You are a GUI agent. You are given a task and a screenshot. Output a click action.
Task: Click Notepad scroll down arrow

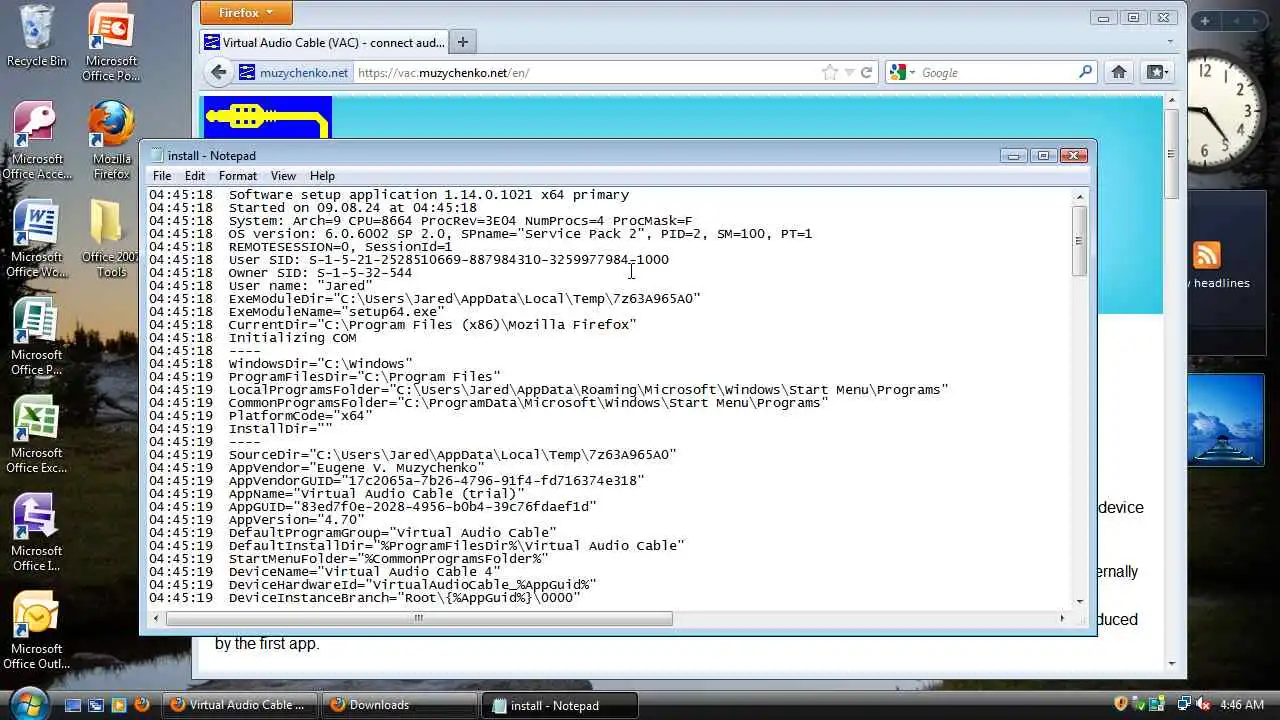[x=1079, y=601]
